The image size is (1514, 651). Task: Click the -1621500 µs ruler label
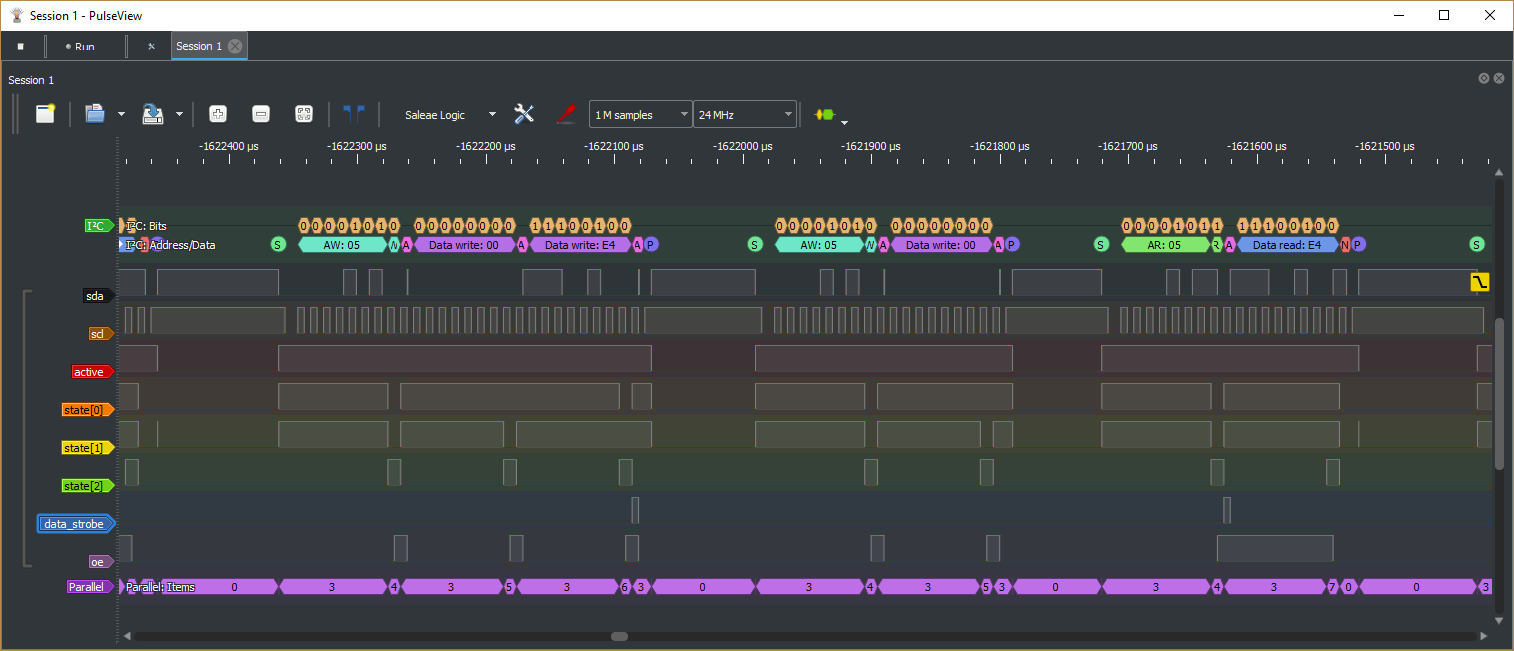tap(1386, 146)
